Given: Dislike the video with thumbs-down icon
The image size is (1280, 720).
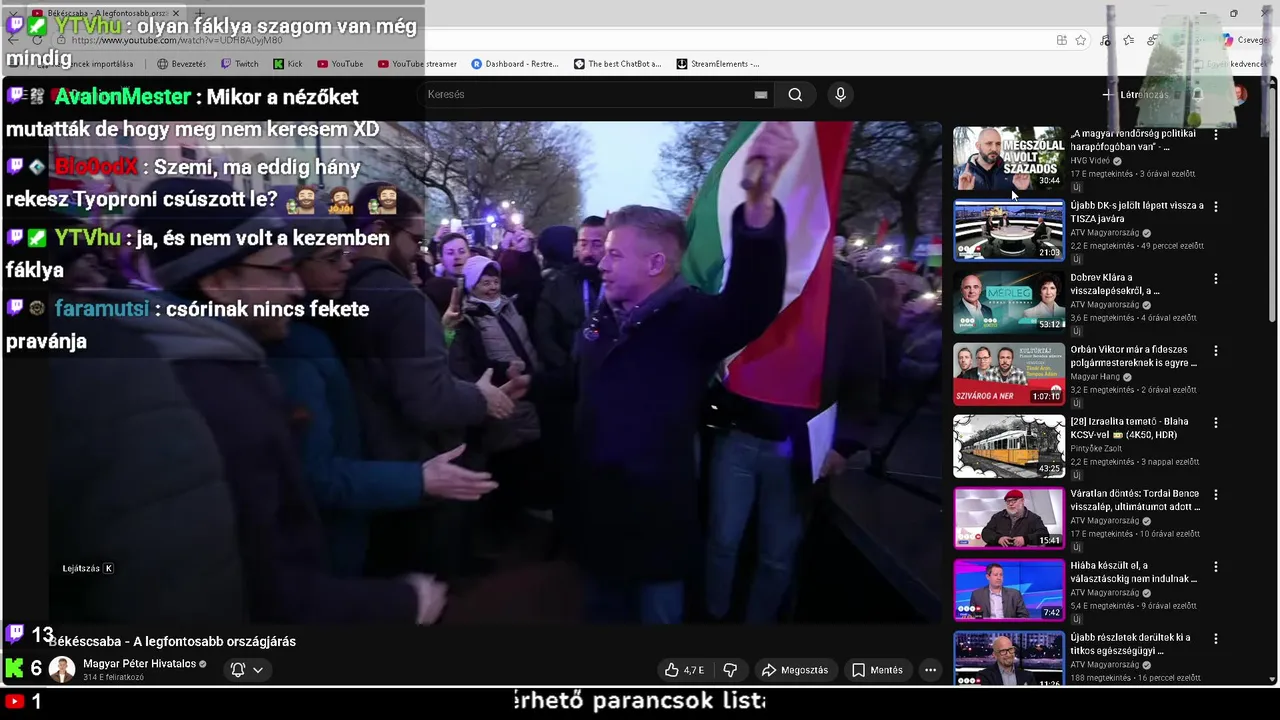Looking at the screenshot, I should point(730,670).
